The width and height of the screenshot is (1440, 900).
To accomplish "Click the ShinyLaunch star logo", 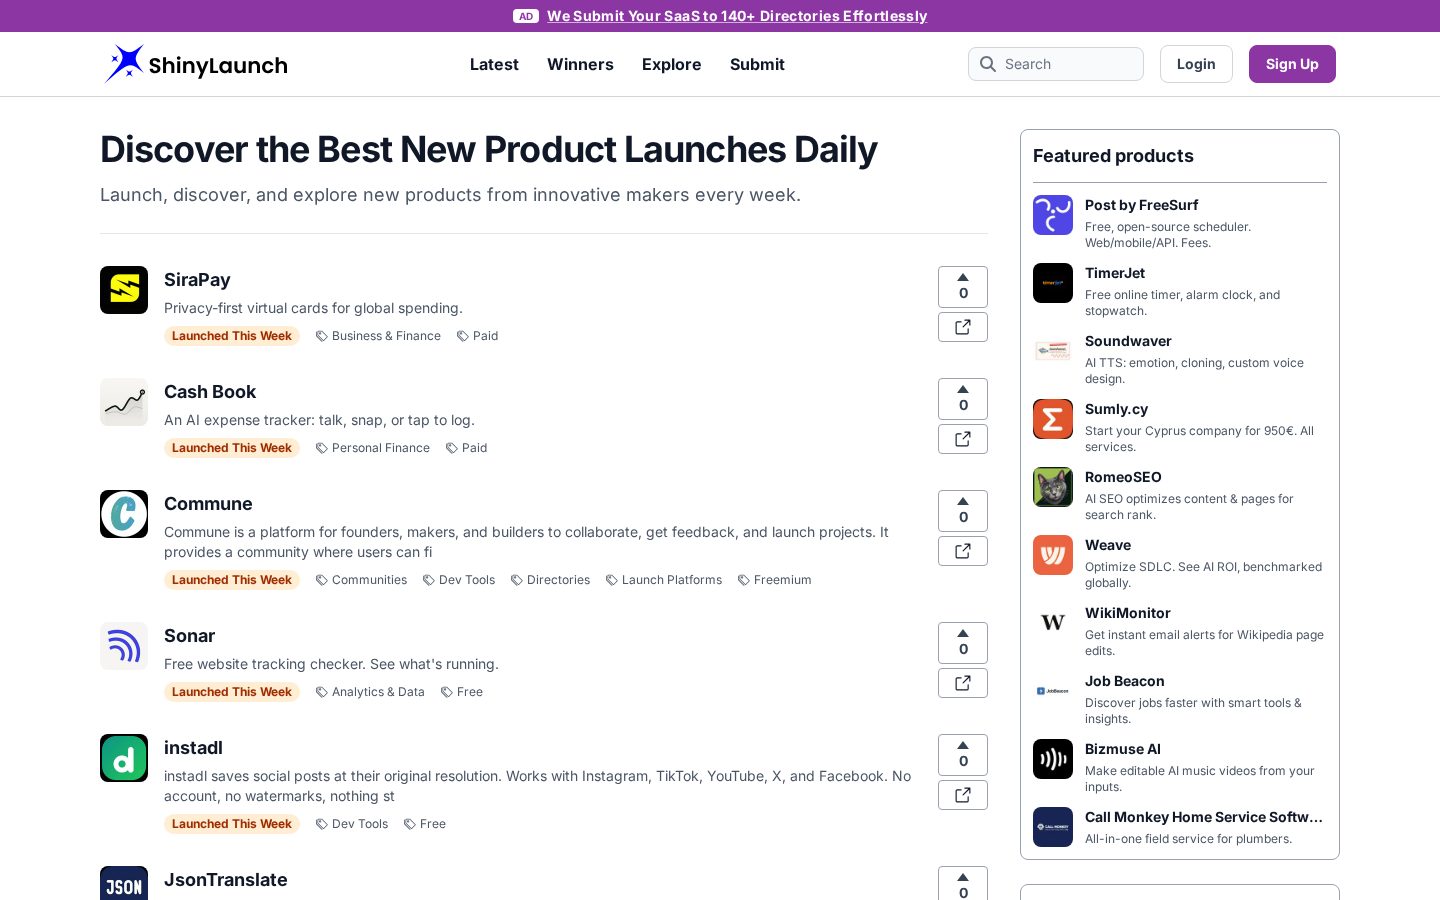I will (x=125, y=64).
